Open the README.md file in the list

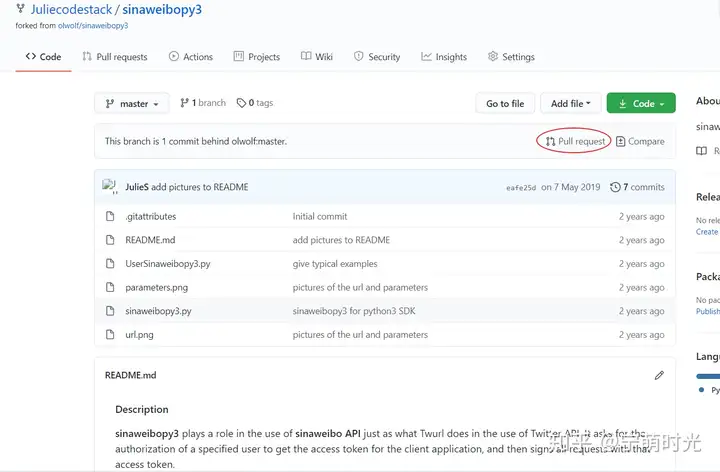coord(150,240)
